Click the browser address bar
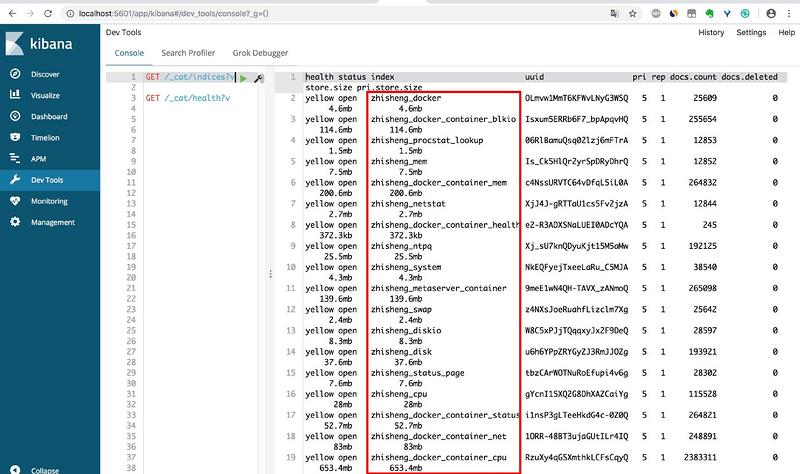The height and width of the screenshot is (474, 800). pos(337,14)
